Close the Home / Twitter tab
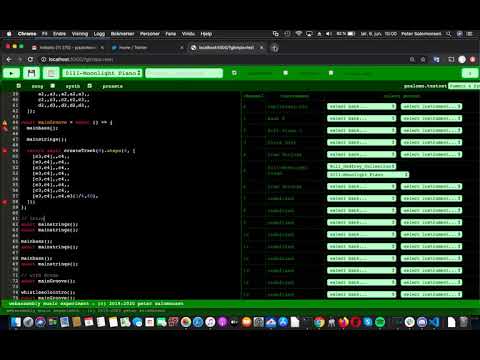The height and width of the screenshot is (360, 480). 182,48
